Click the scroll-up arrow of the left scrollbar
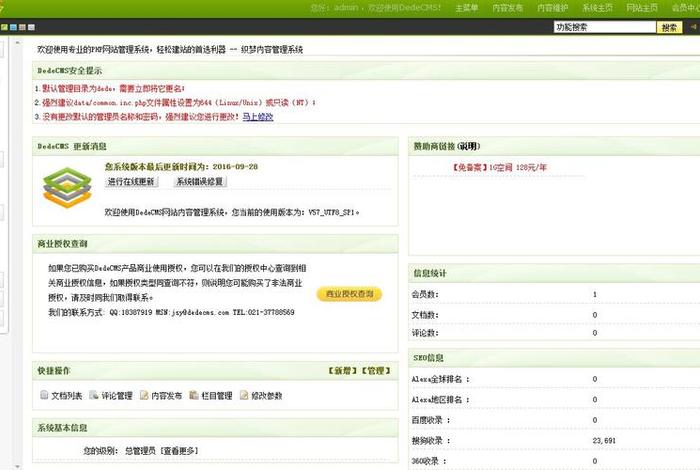Viewport: 700px width, 470px height. (x=17, y=43)
